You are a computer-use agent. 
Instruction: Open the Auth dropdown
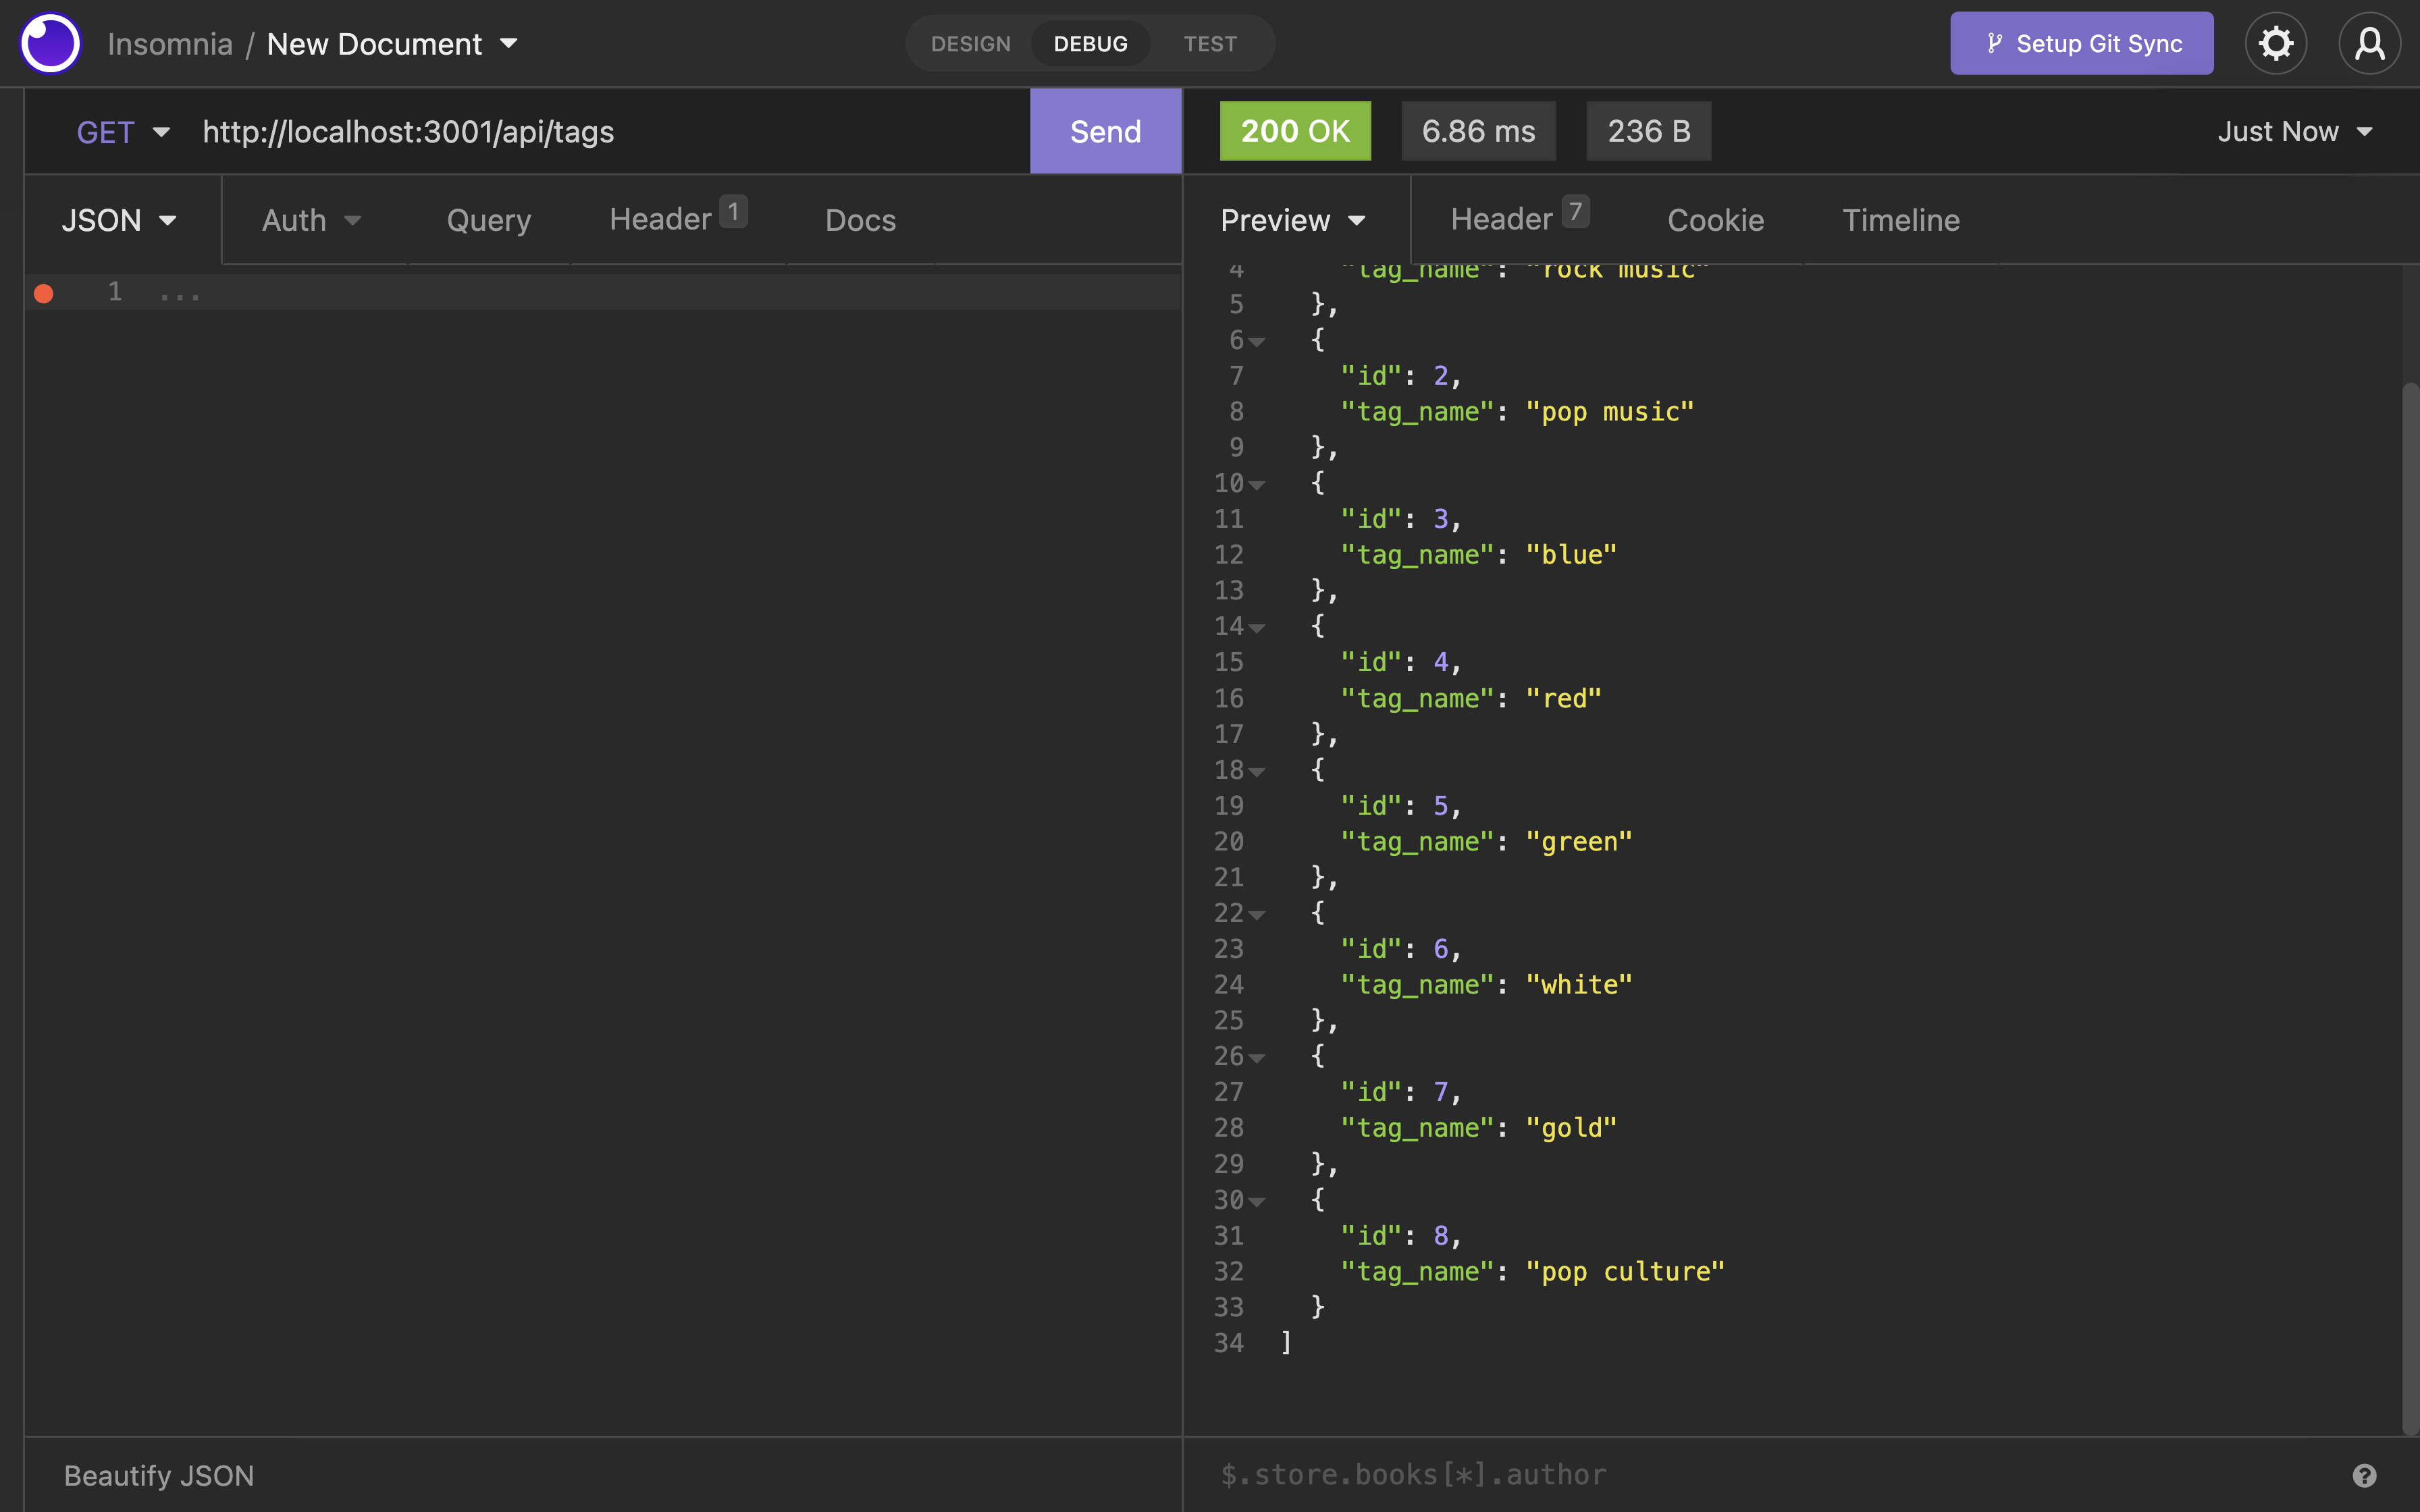tap(310, 220)
